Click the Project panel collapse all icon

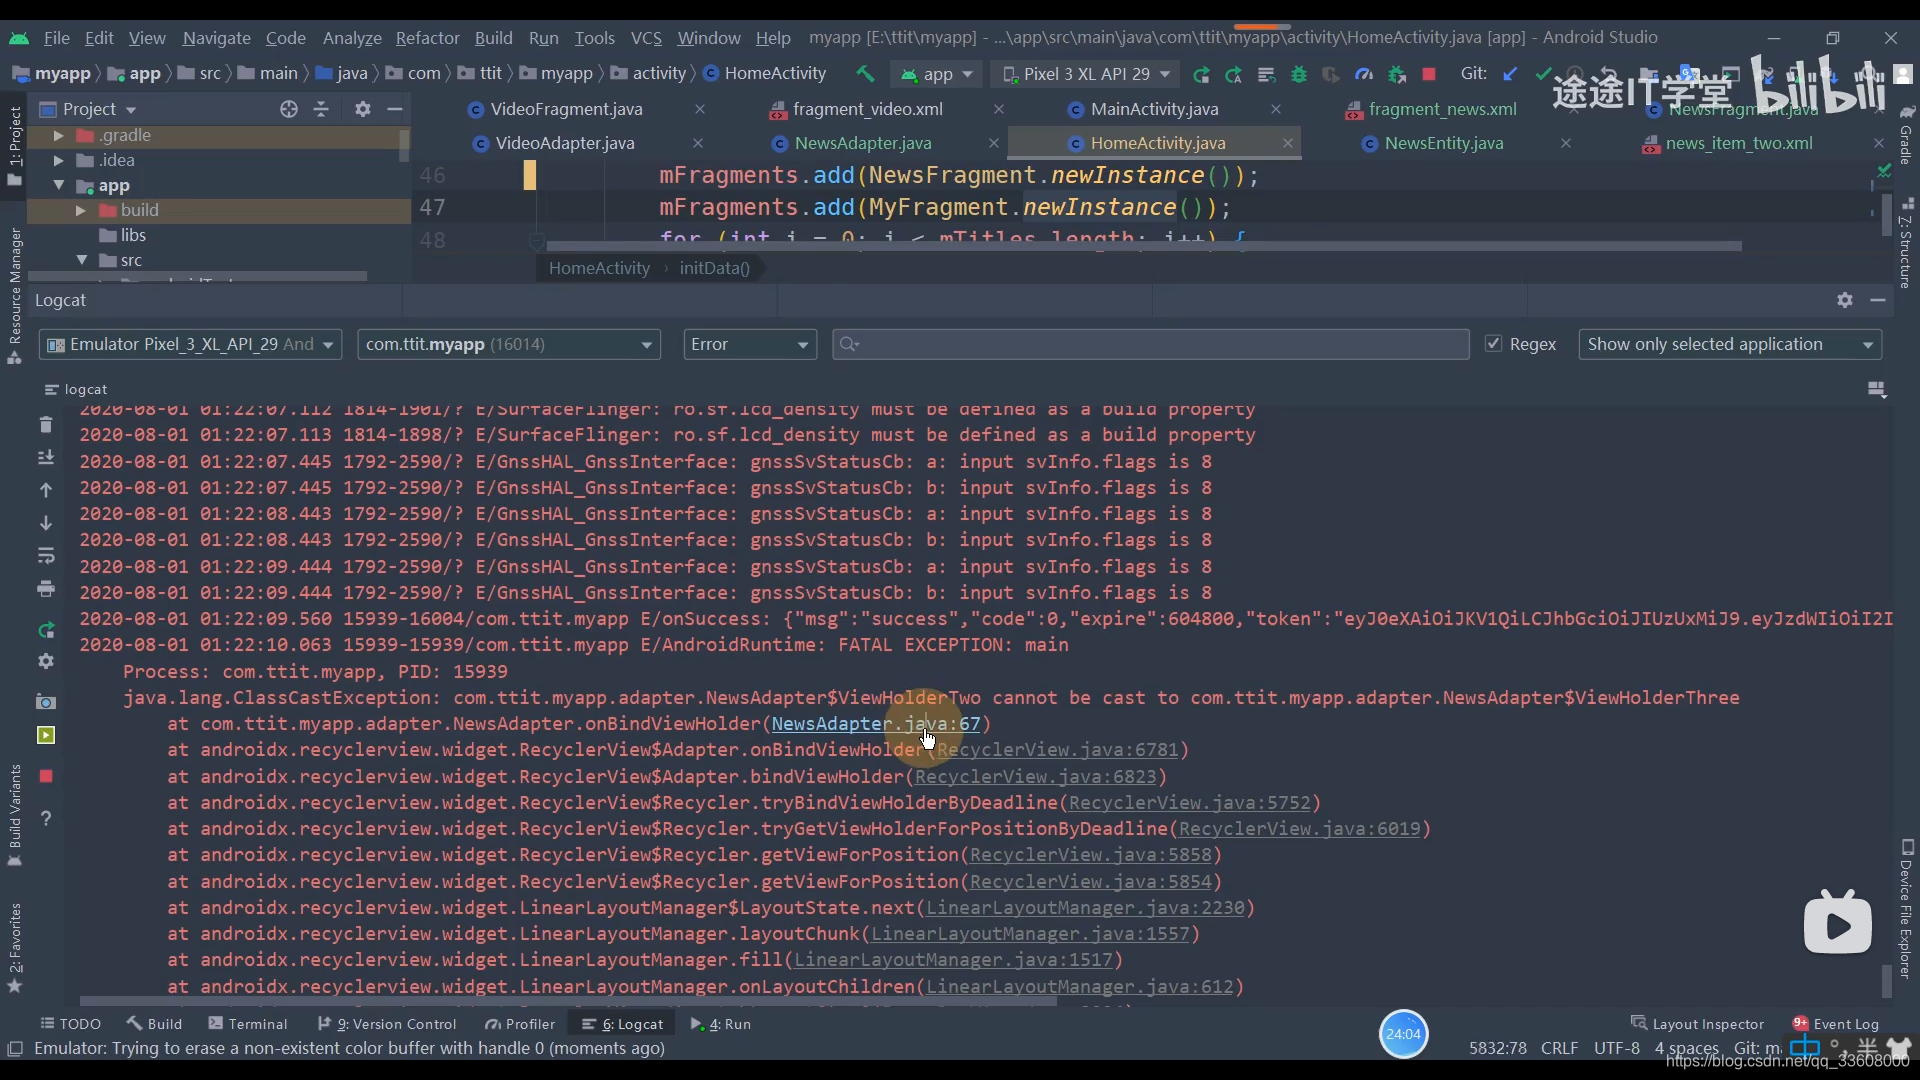(321, 109)
